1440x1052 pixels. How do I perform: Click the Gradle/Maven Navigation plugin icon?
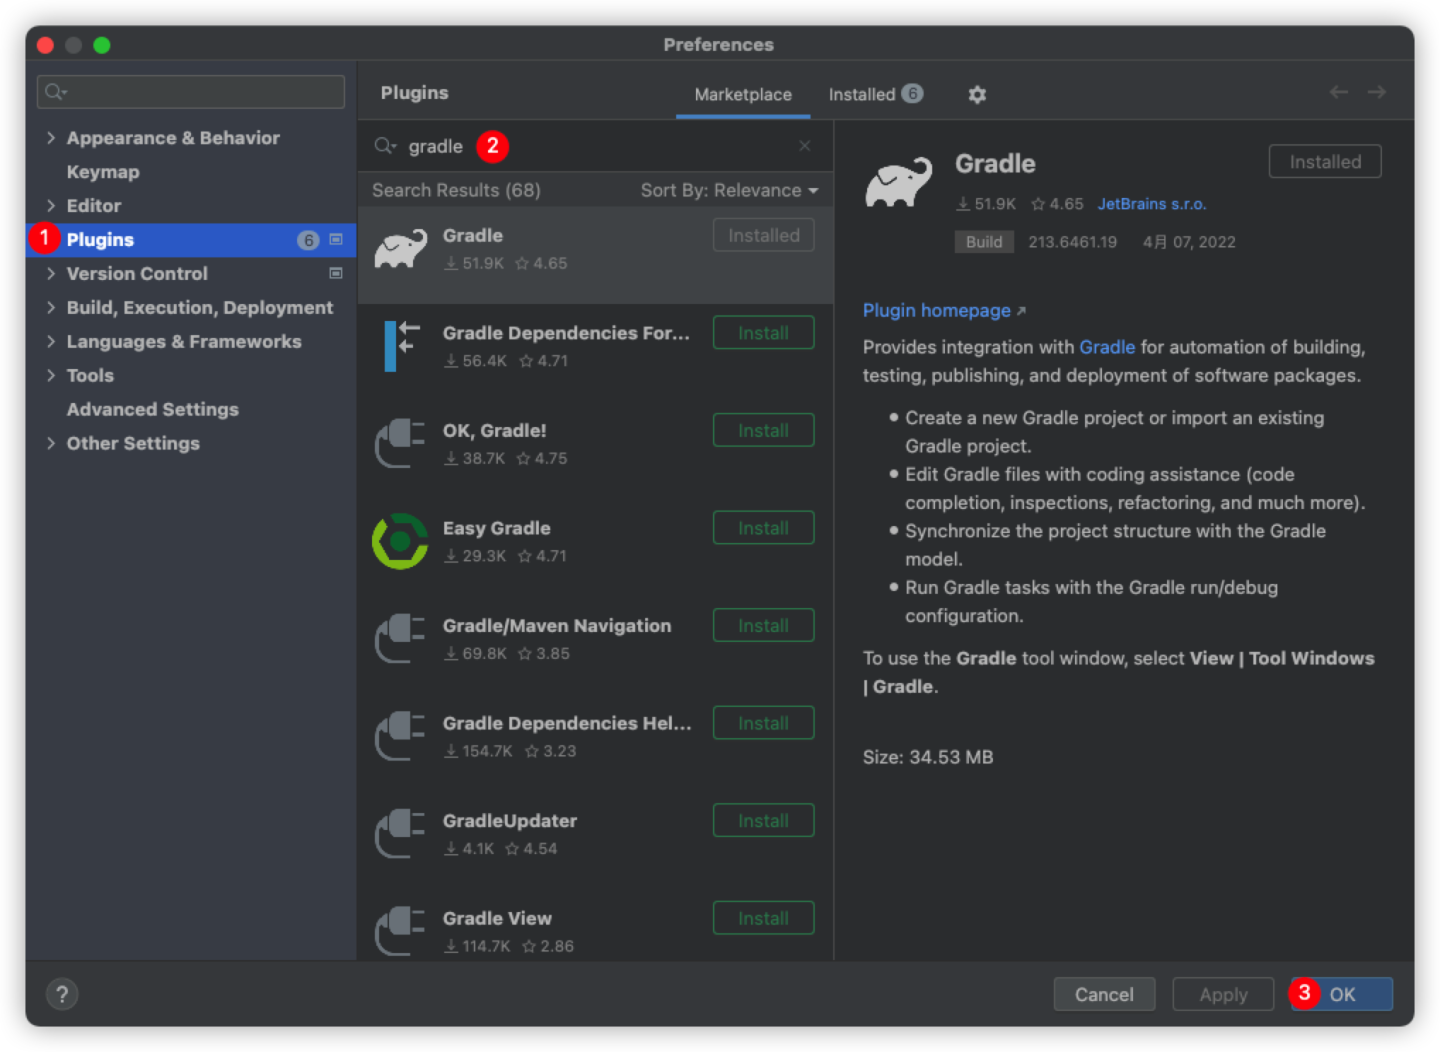tap(400, 639)
